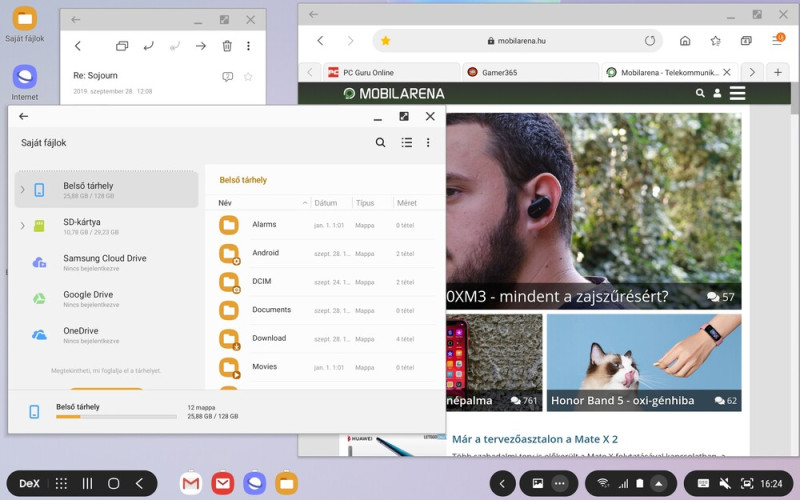Image resolution: width=800 pixels, height=500 pixels.
Task: Open the Alarms folder
Action: pyautogui.click(x=327, y=225)
